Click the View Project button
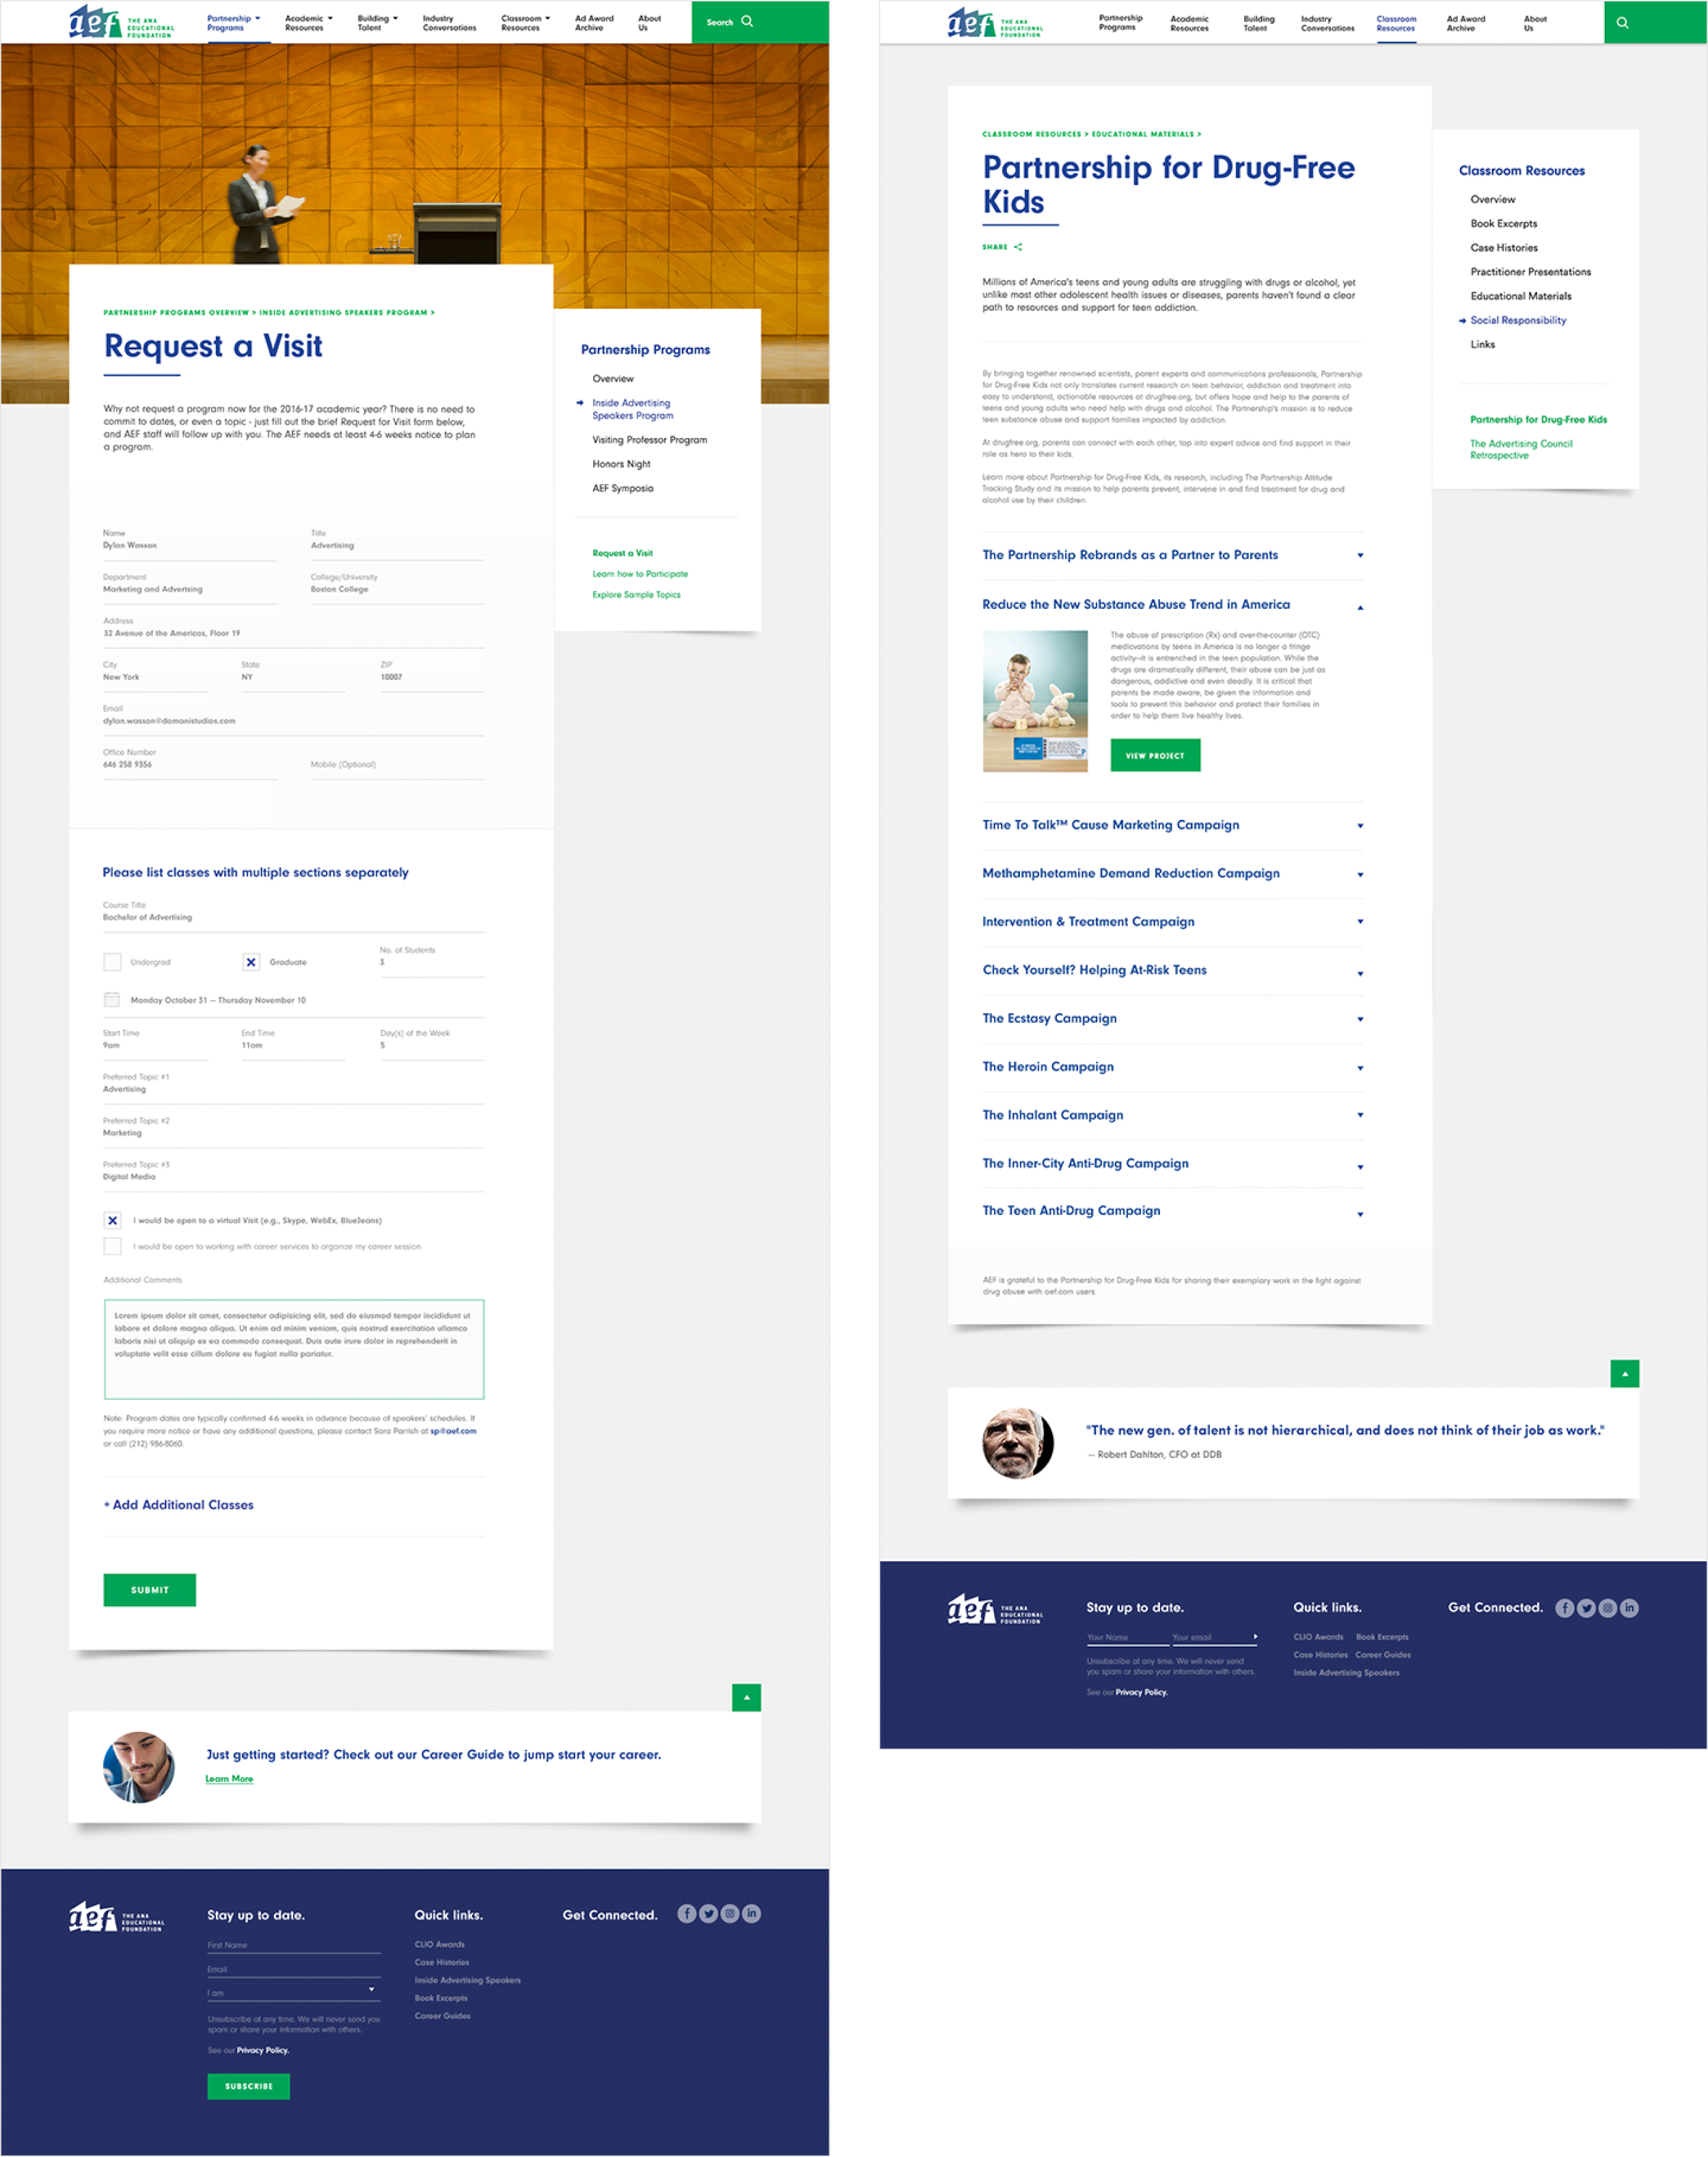Screen dimensions: 1708x2157 (x=1155, y=755)
